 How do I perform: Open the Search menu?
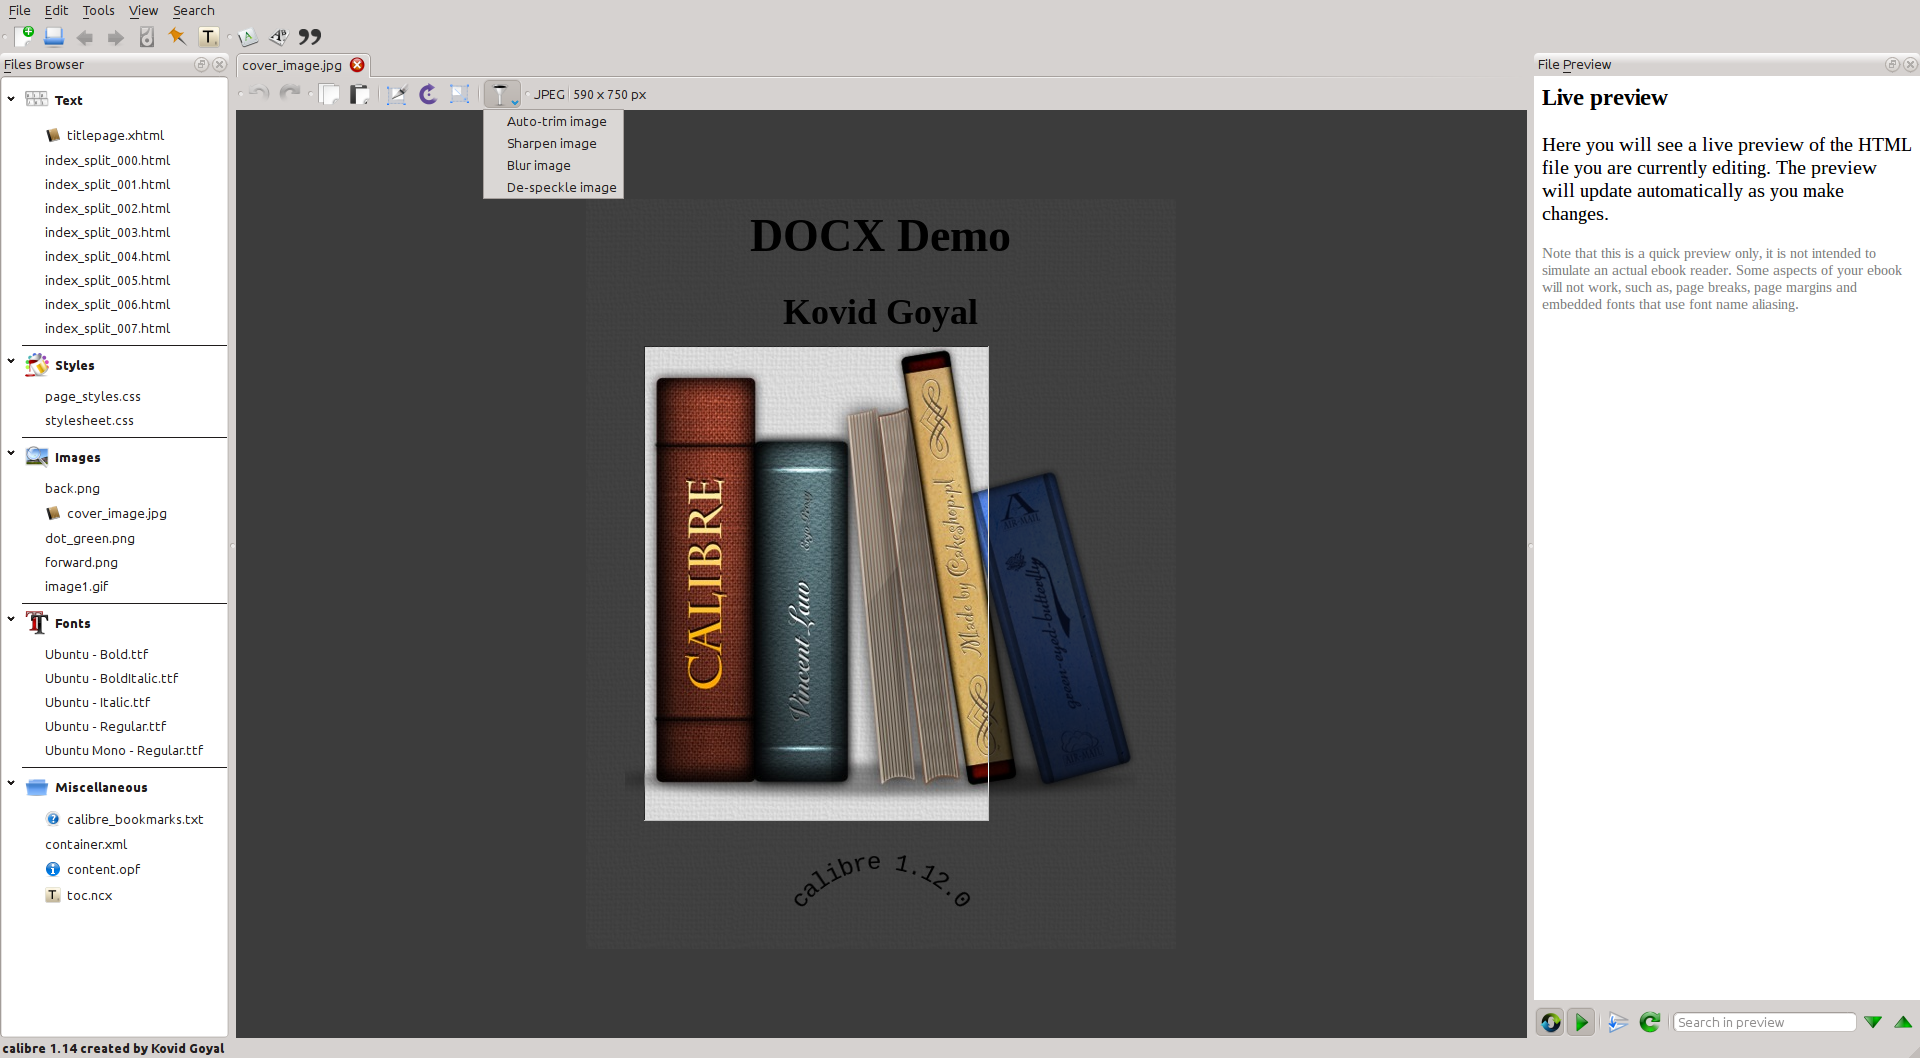tap(194, 11)
